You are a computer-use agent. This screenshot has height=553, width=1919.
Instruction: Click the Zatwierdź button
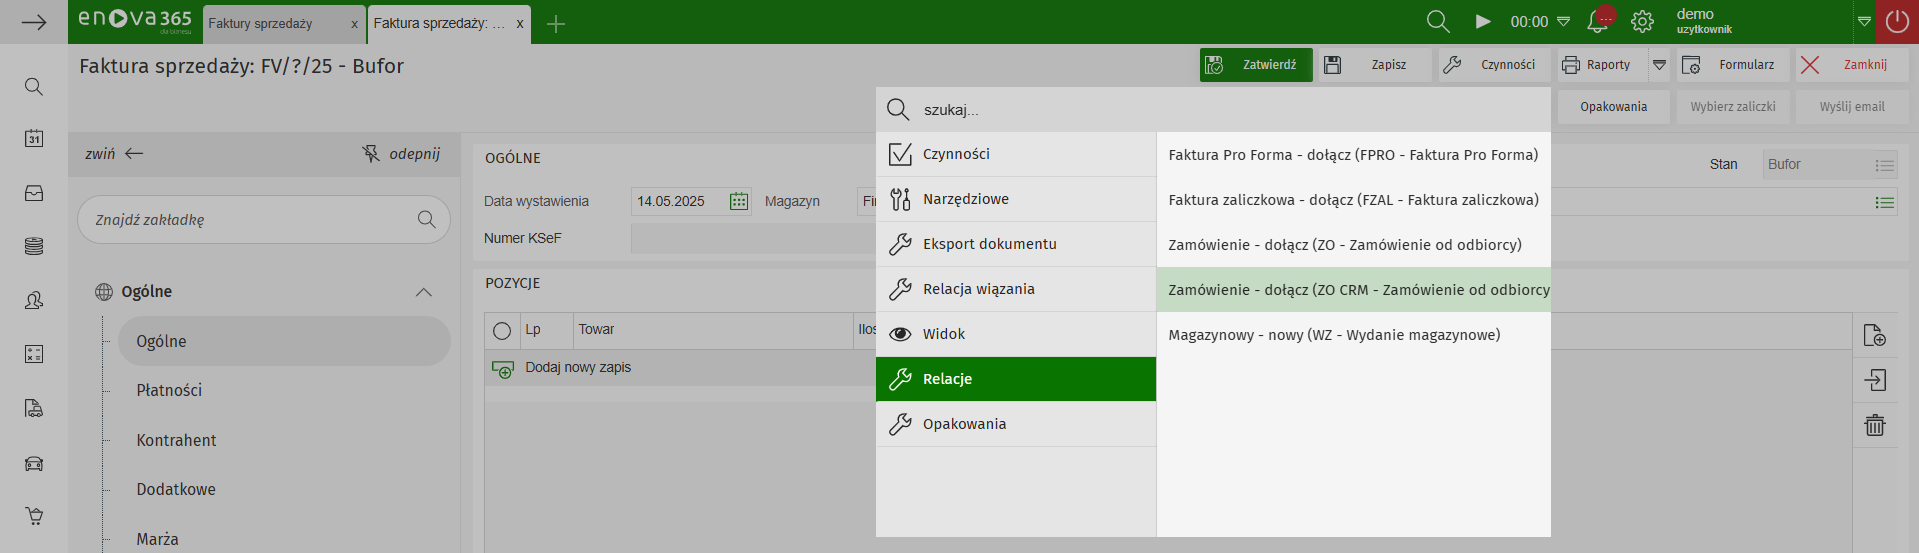[x=1256, y=65]
